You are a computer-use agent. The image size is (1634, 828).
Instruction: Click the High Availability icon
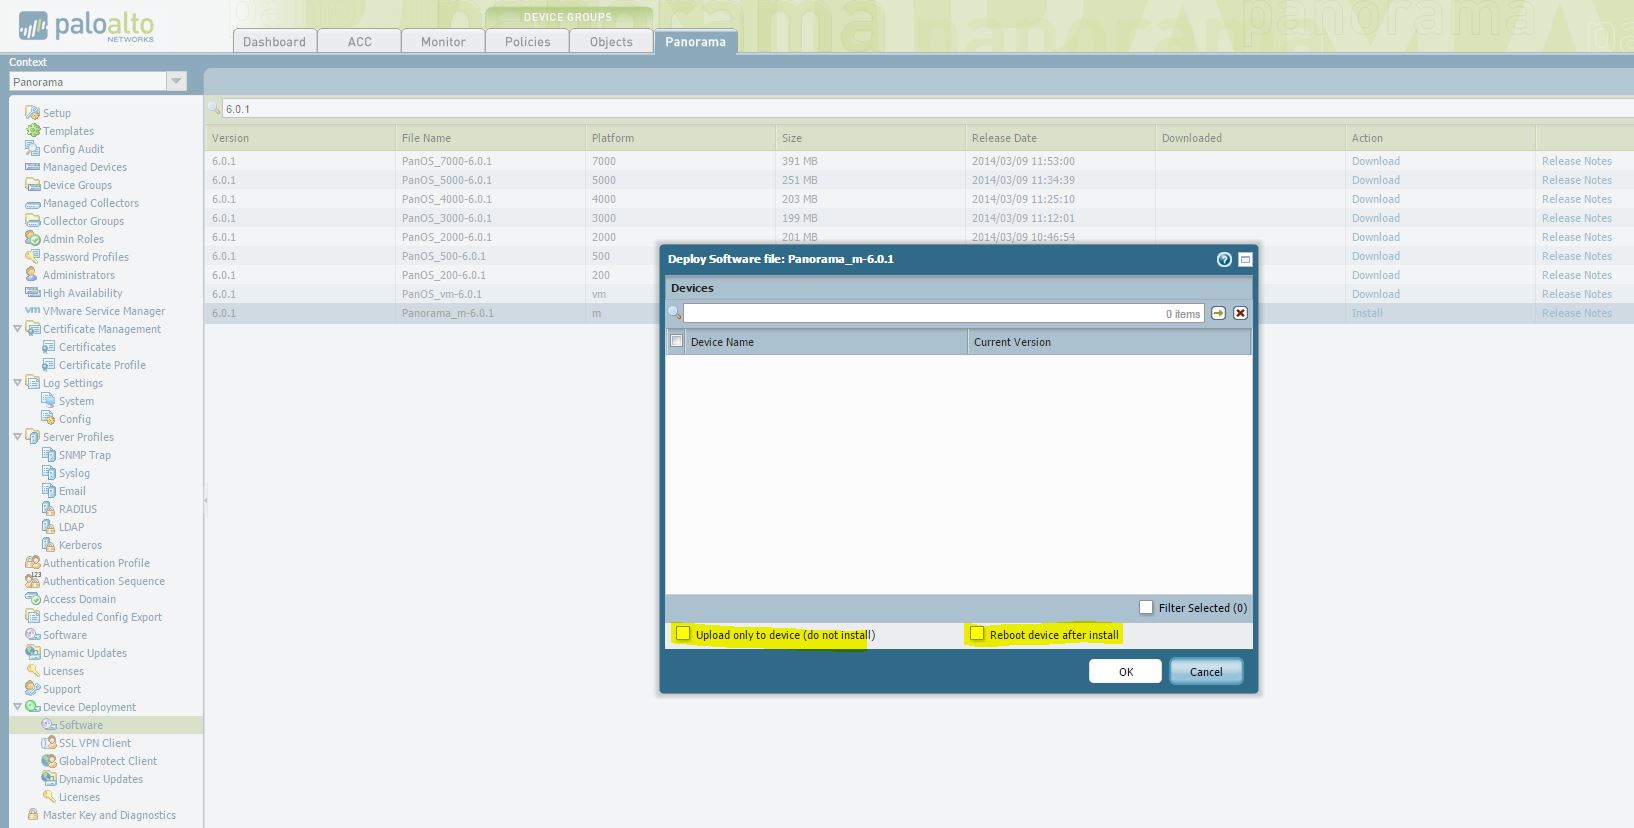click(x=32, y=293)
